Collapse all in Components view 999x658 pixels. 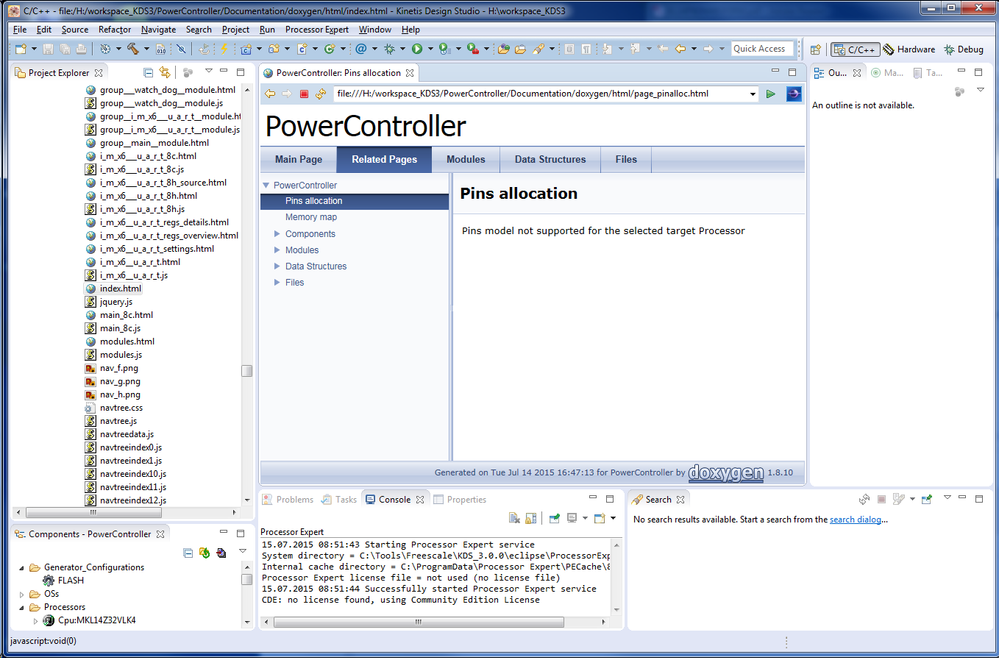coord(188,553)
